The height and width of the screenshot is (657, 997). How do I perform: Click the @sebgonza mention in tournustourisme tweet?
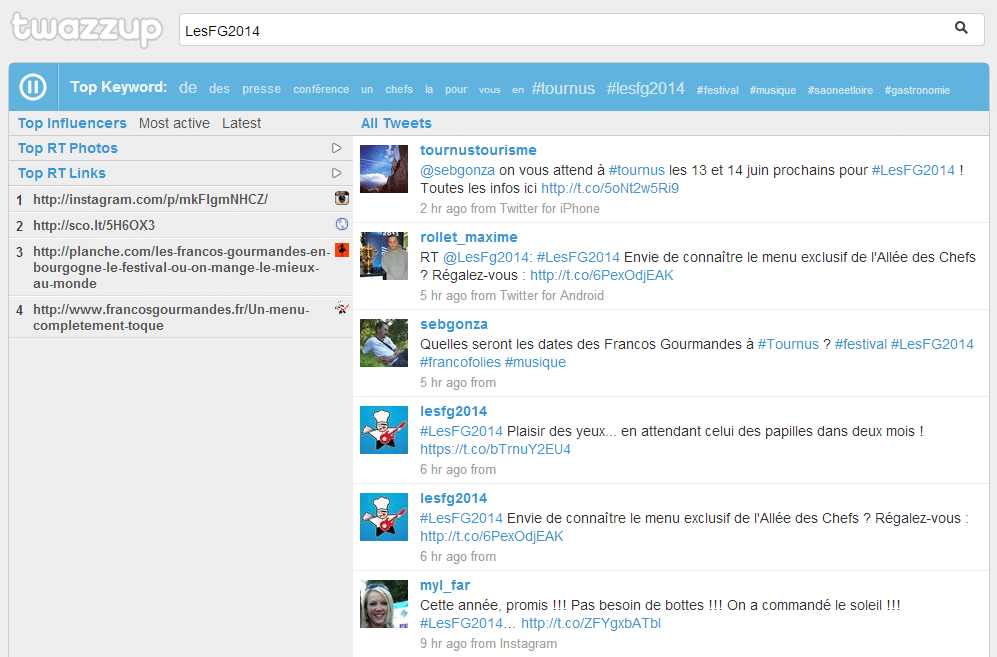pyautogui.click(x=457, y=170)
